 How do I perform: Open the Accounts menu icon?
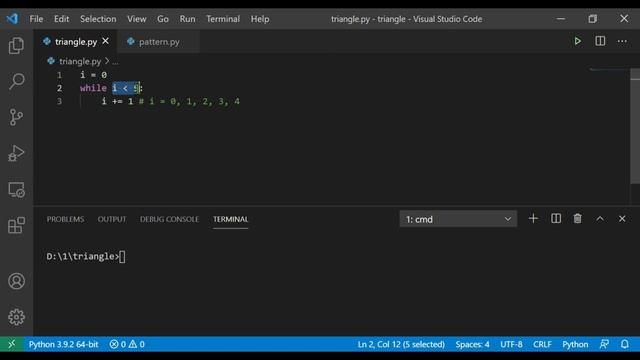pyautogui.click(x=16, y=281)
